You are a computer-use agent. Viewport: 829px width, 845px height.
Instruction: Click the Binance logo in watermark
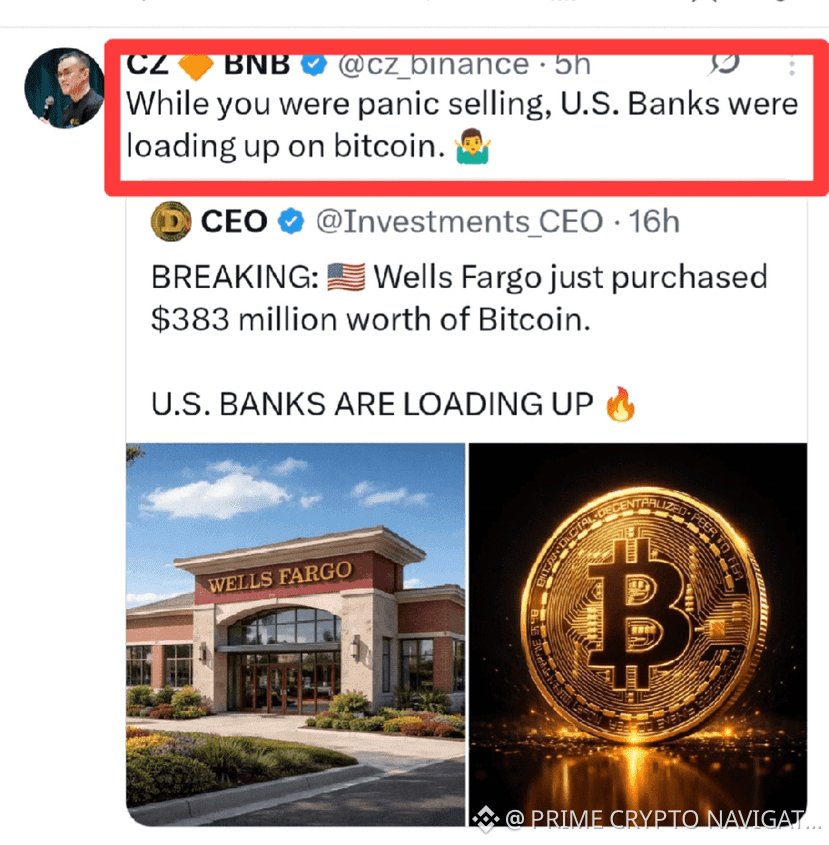point(486,819)
